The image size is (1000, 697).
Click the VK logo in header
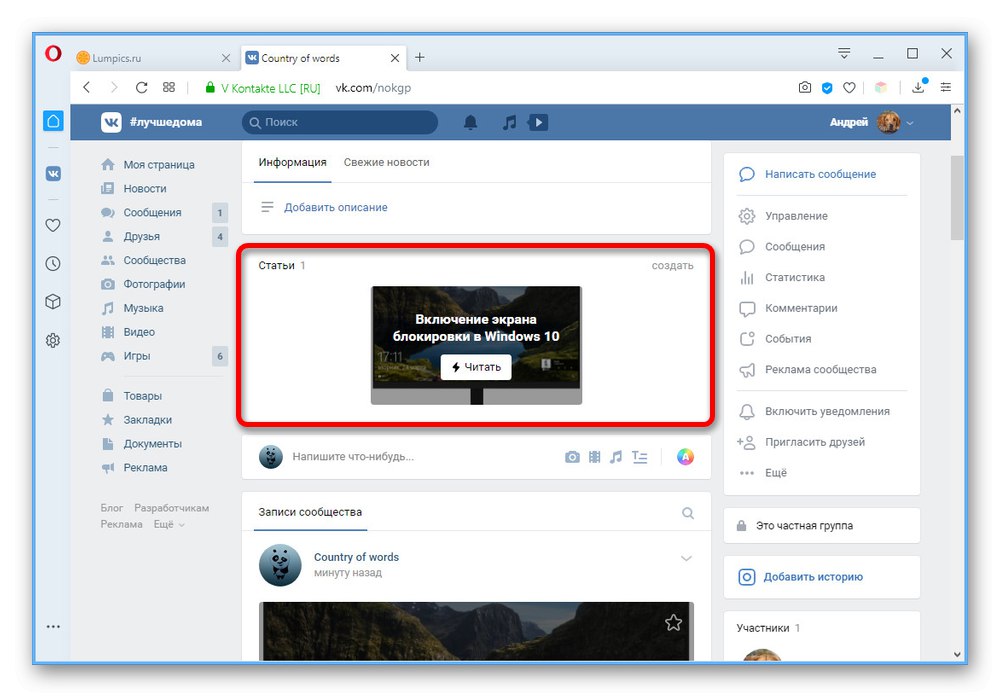point(111,122)
